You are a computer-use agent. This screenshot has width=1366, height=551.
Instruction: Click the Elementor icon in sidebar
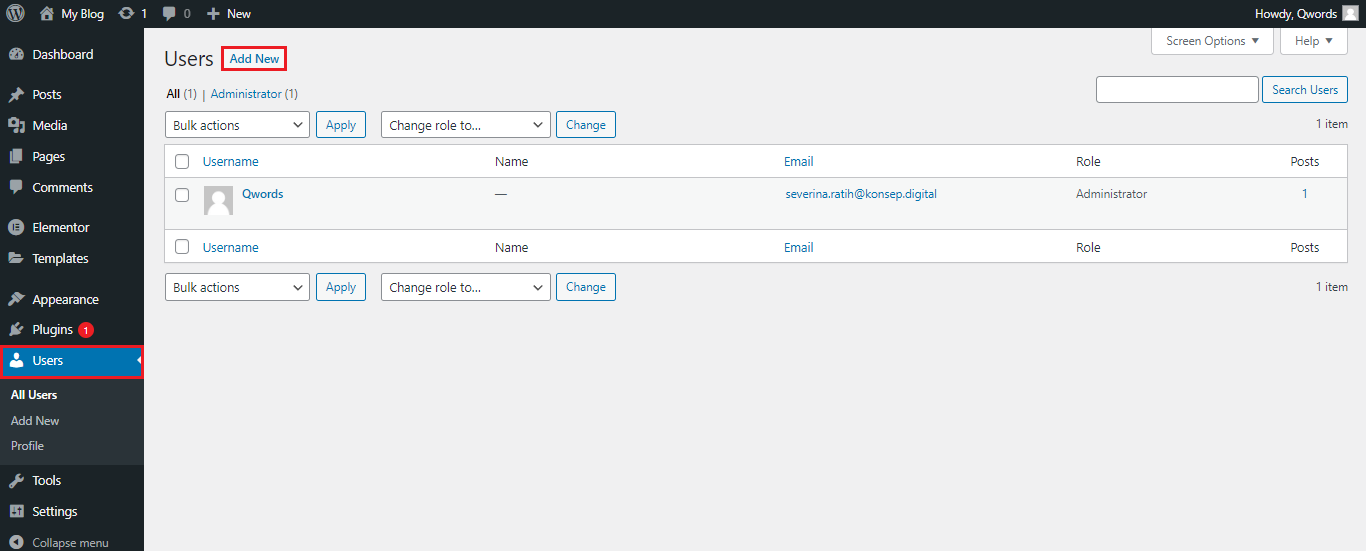[16, 228]
